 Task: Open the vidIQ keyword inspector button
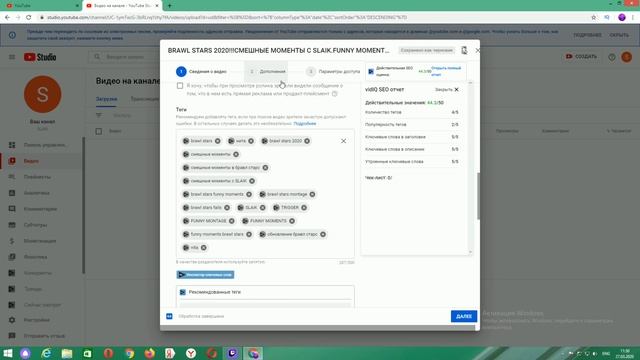pos(205,275)
